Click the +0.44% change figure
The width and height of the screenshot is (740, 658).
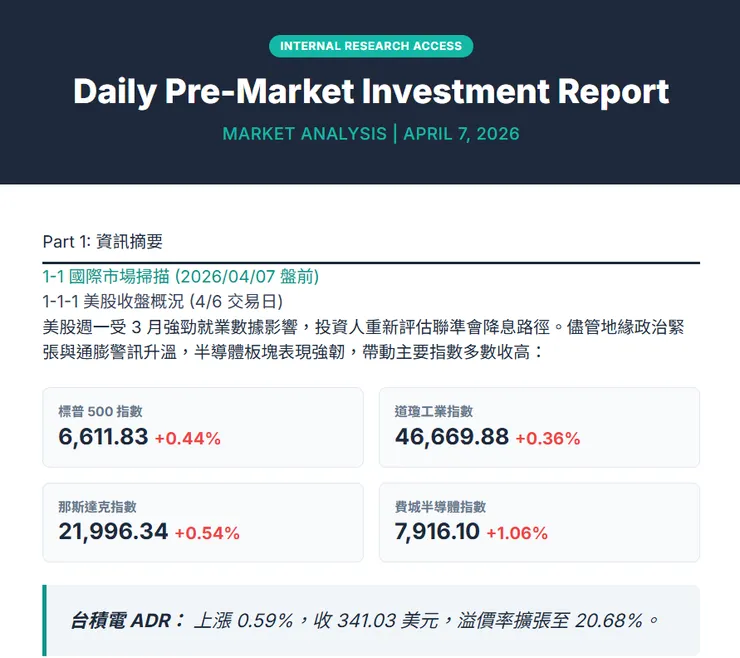187,438
